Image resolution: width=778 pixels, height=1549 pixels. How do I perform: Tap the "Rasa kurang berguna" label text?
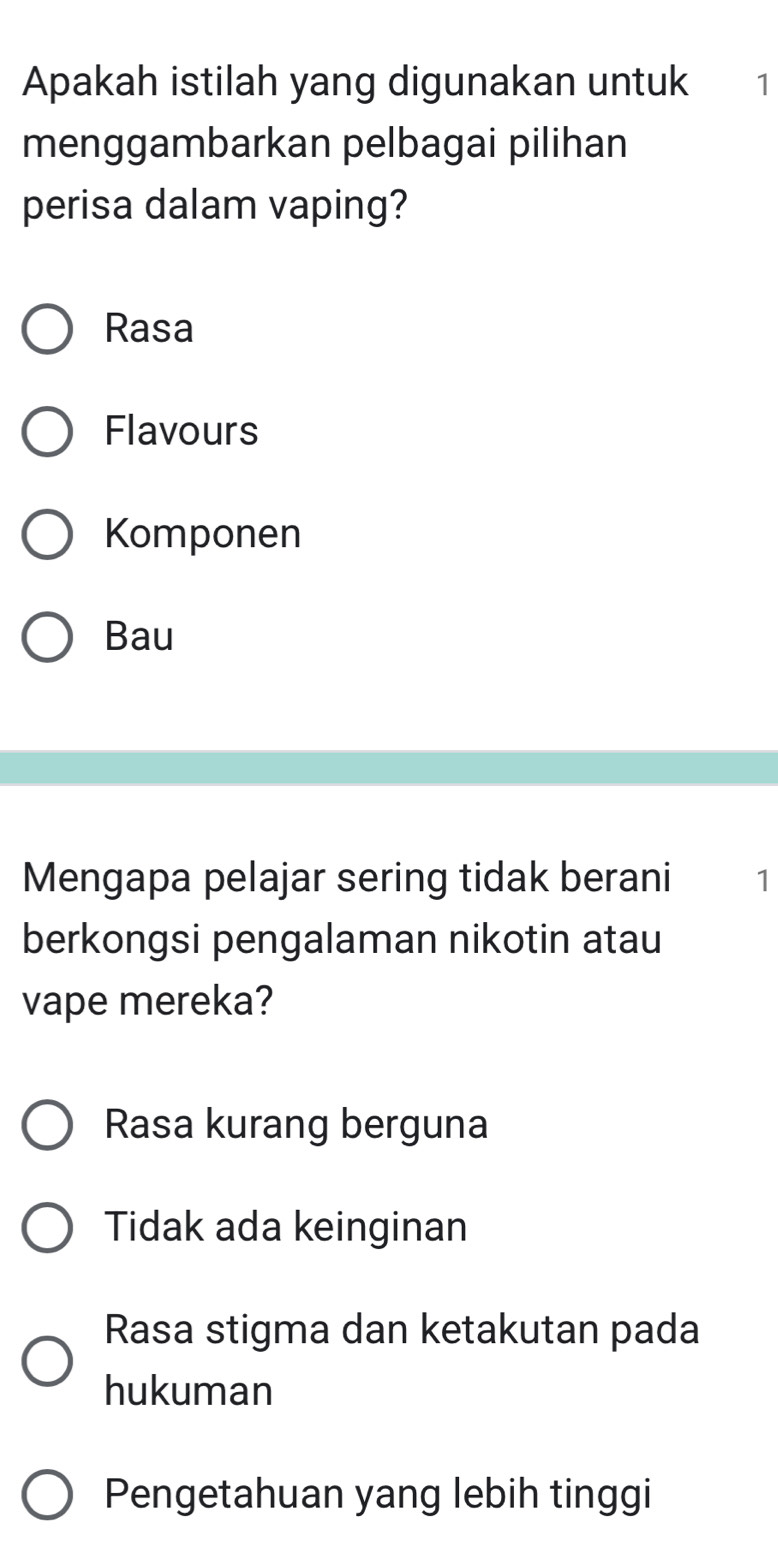tap(296, 1125)
